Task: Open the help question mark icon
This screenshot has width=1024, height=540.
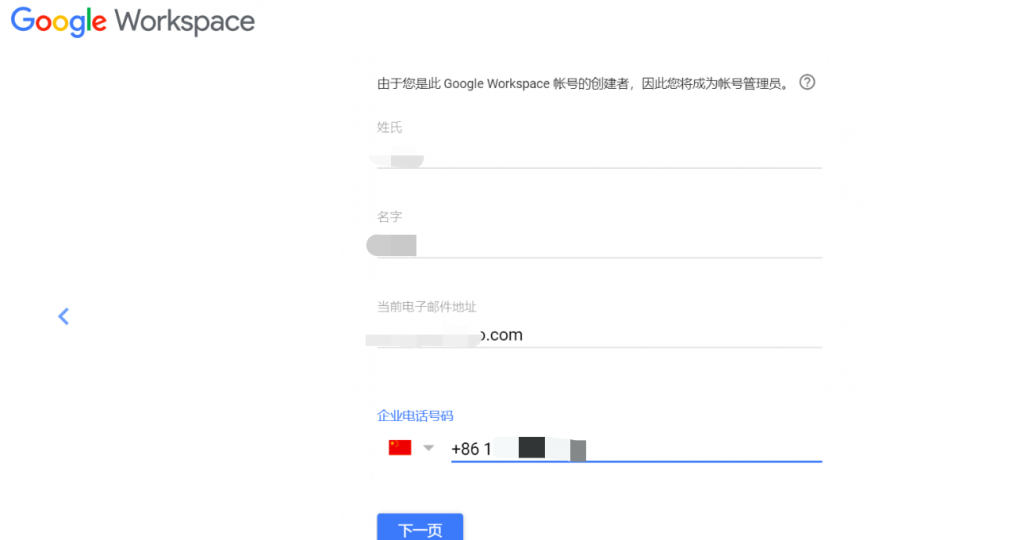Action: 807,82
